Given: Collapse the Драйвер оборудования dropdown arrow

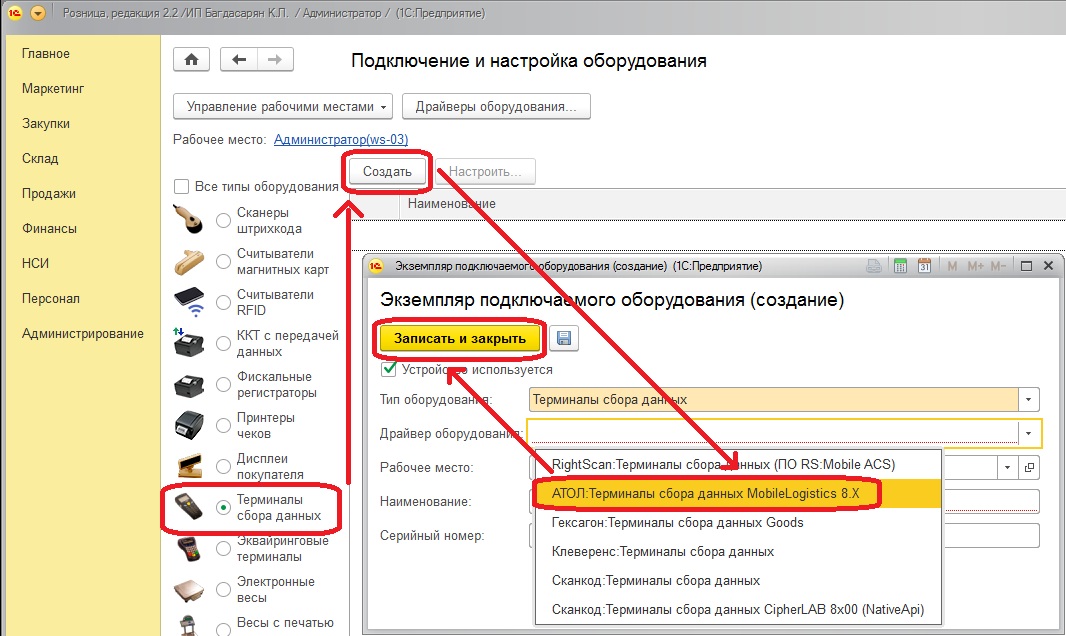Looking at the screenshot, I should 1029,434.
